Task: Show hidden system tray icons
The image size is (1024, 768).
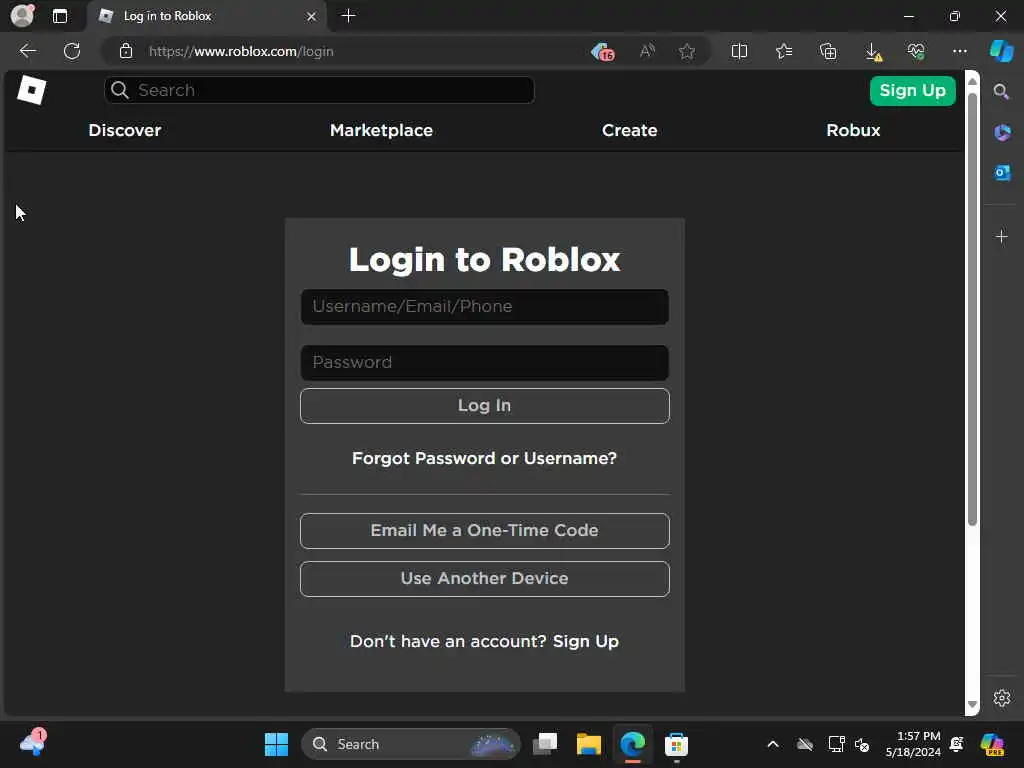Action: tap(773, 744)
